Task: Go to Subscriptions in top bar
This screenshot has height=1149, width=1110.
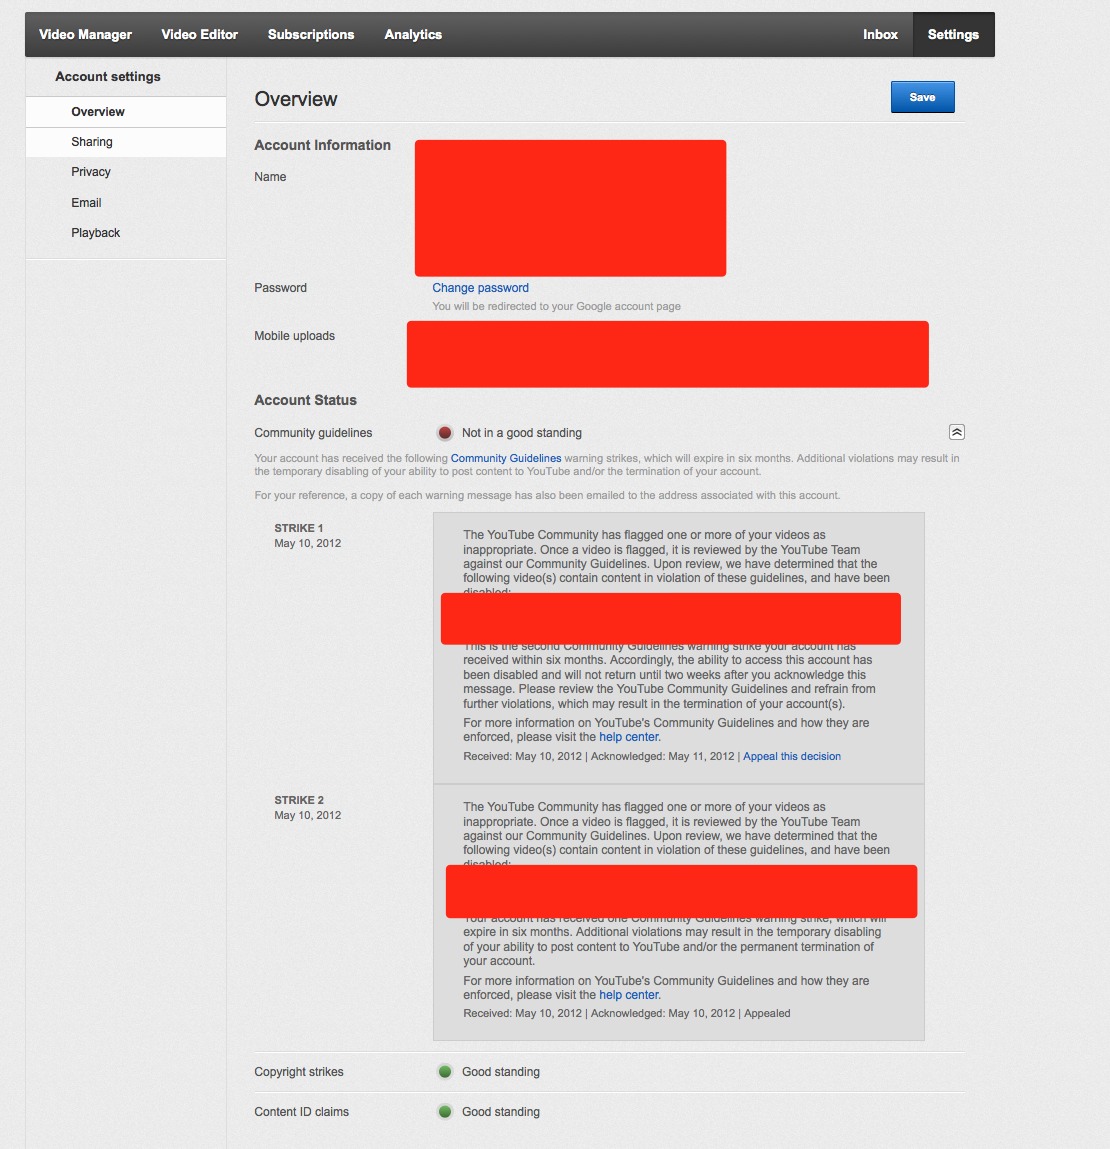Action: click(311, 34)
